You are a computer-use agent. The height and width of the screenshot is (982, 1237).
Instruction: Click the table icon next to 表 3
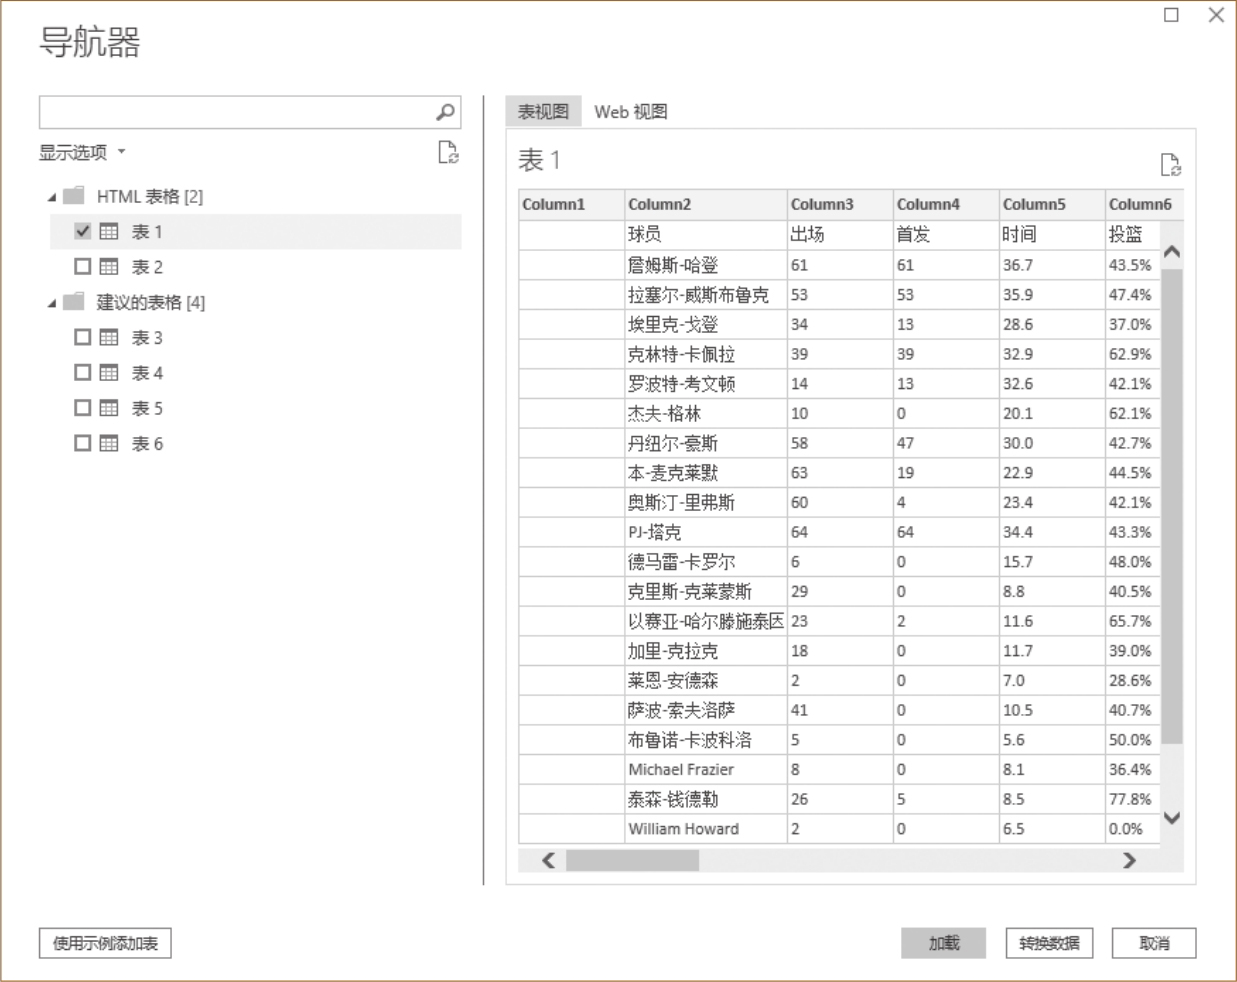109,338
